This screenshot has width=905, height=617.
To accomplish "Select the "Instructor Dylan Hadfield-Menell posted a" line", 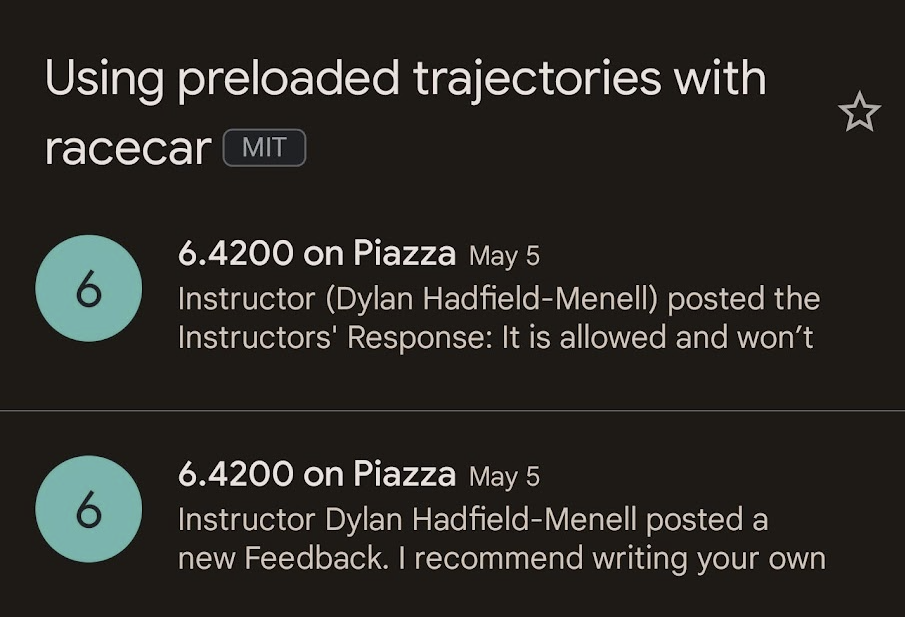I will [473, 519].
